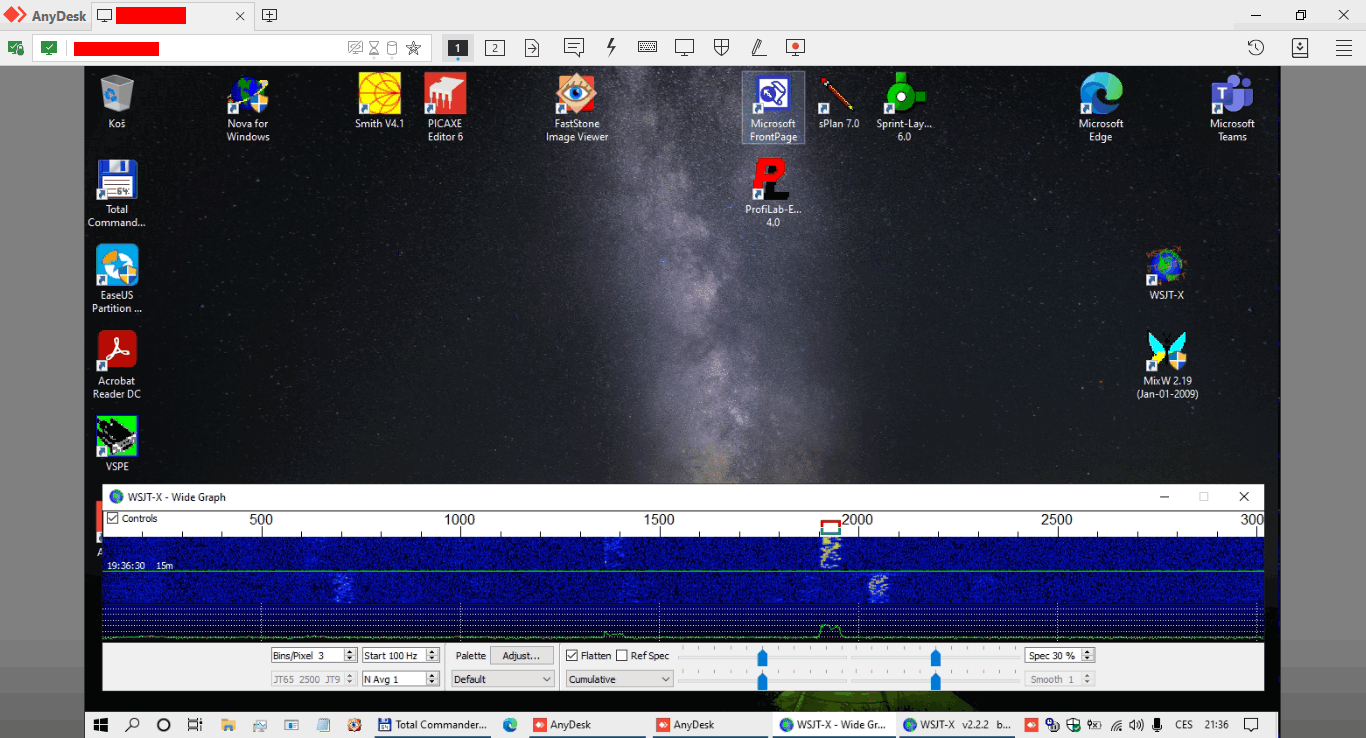The image size is (1366, 738).
Task: Uncheck the Flatten checkbox
Action: (572, 656)
